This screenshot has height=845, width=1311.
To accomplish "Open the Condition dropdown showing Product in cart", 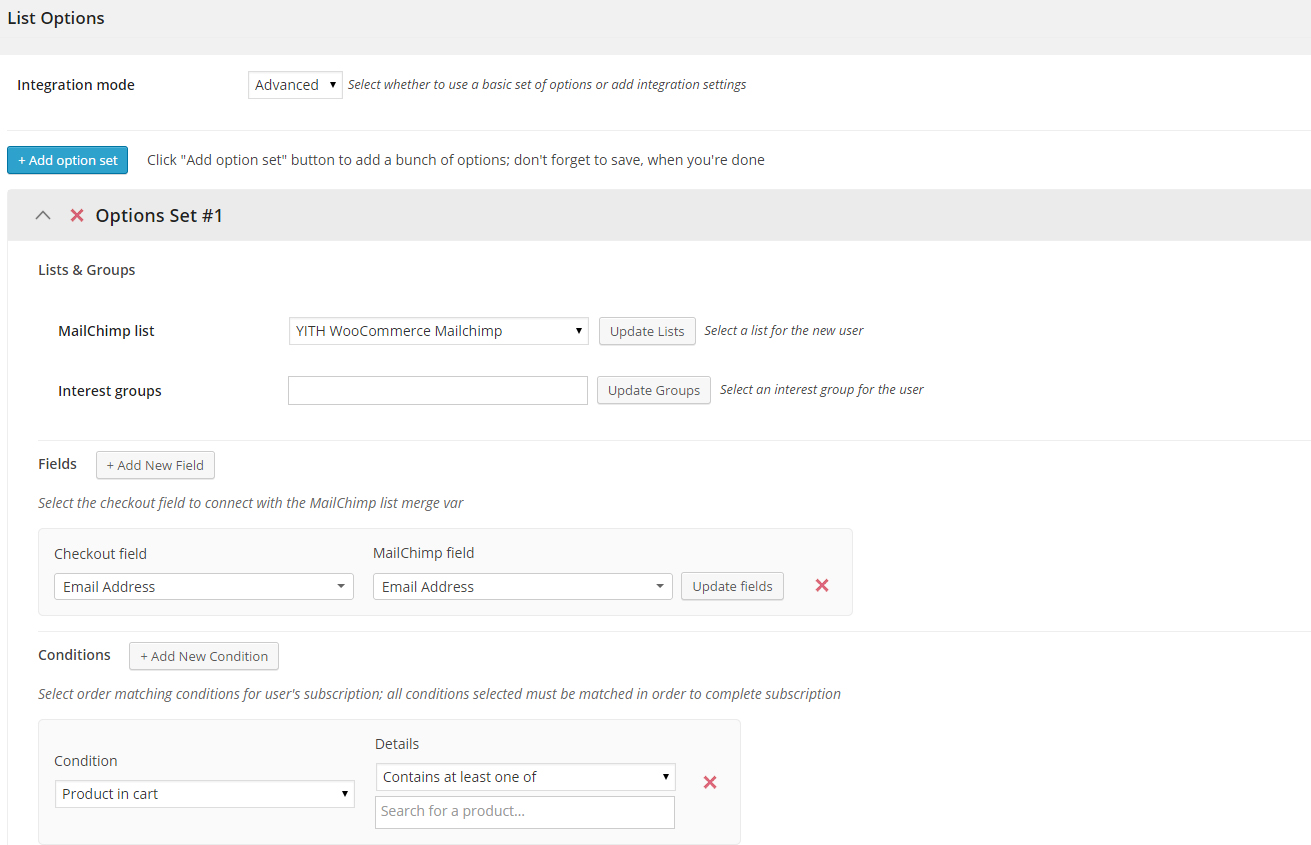I will 204,794.
